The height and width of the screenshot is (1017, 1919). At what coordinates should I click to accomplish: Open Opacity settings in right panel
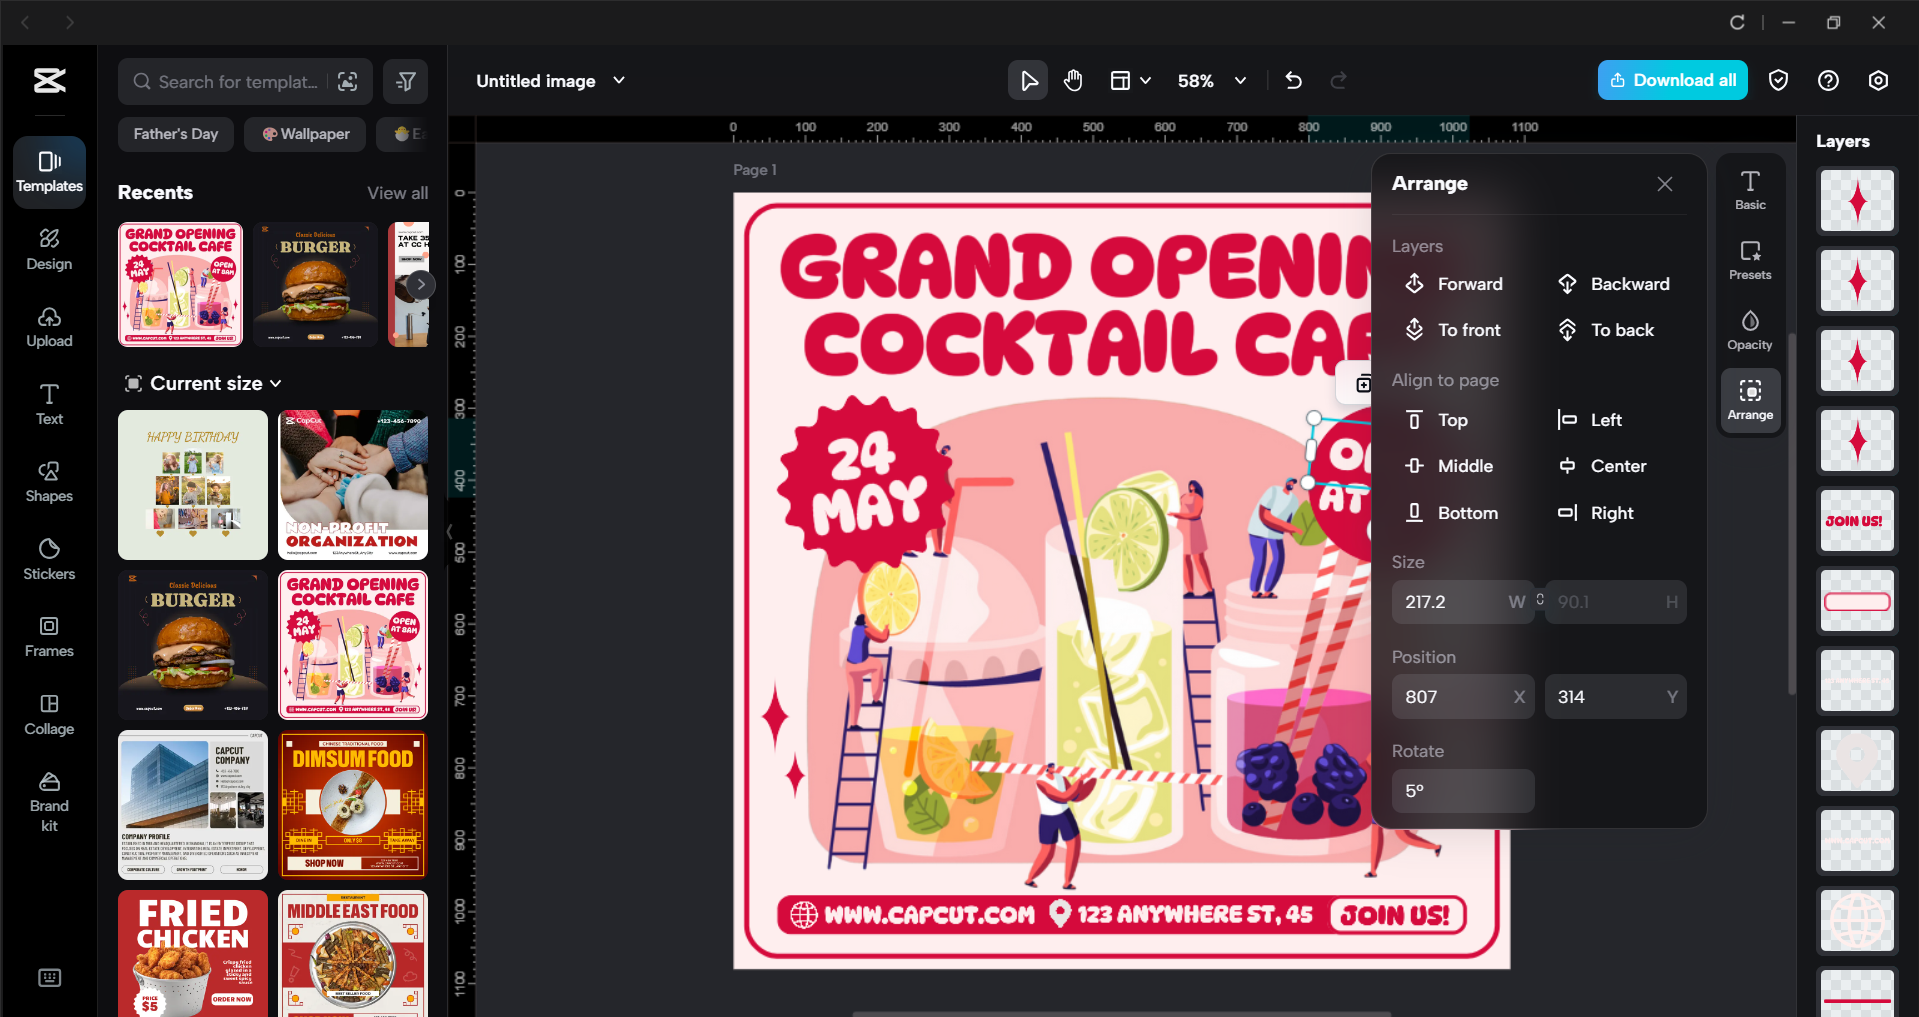pyautogui.click(x=1749, y=329)
